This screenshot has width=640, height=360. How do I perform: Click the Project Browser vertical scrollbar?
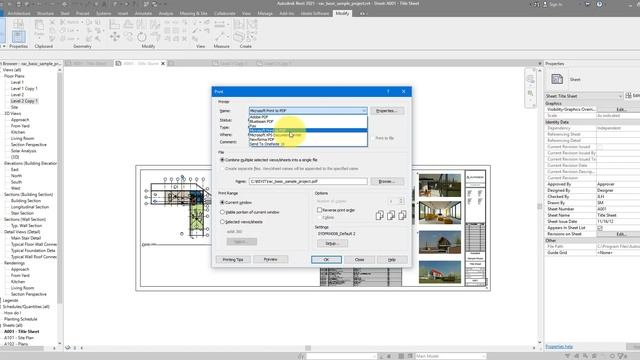click(x=60, y=188)
